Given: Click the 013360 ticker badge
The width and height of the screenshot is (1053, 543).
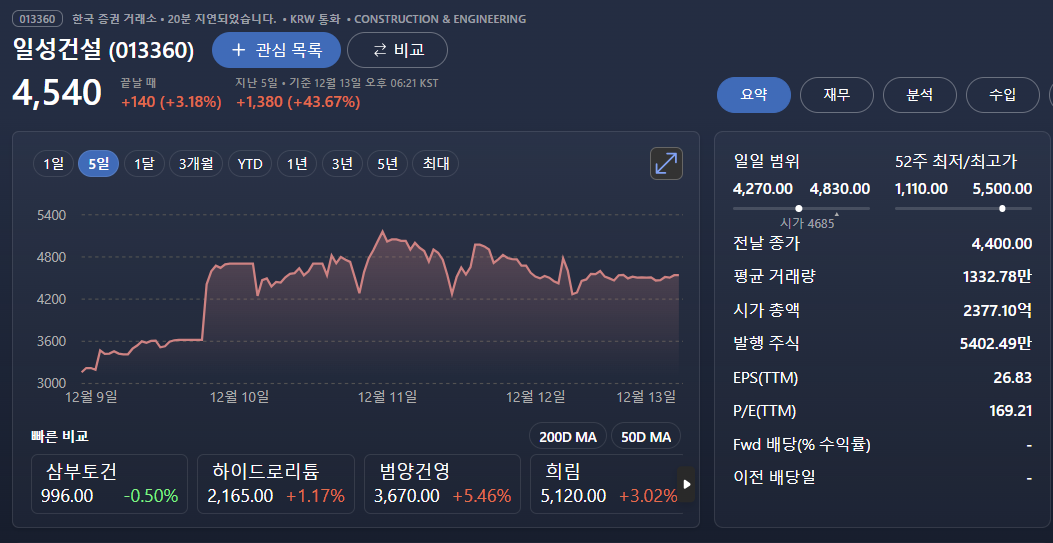Looking at the screenshot, I should click(x=38, y=19).
